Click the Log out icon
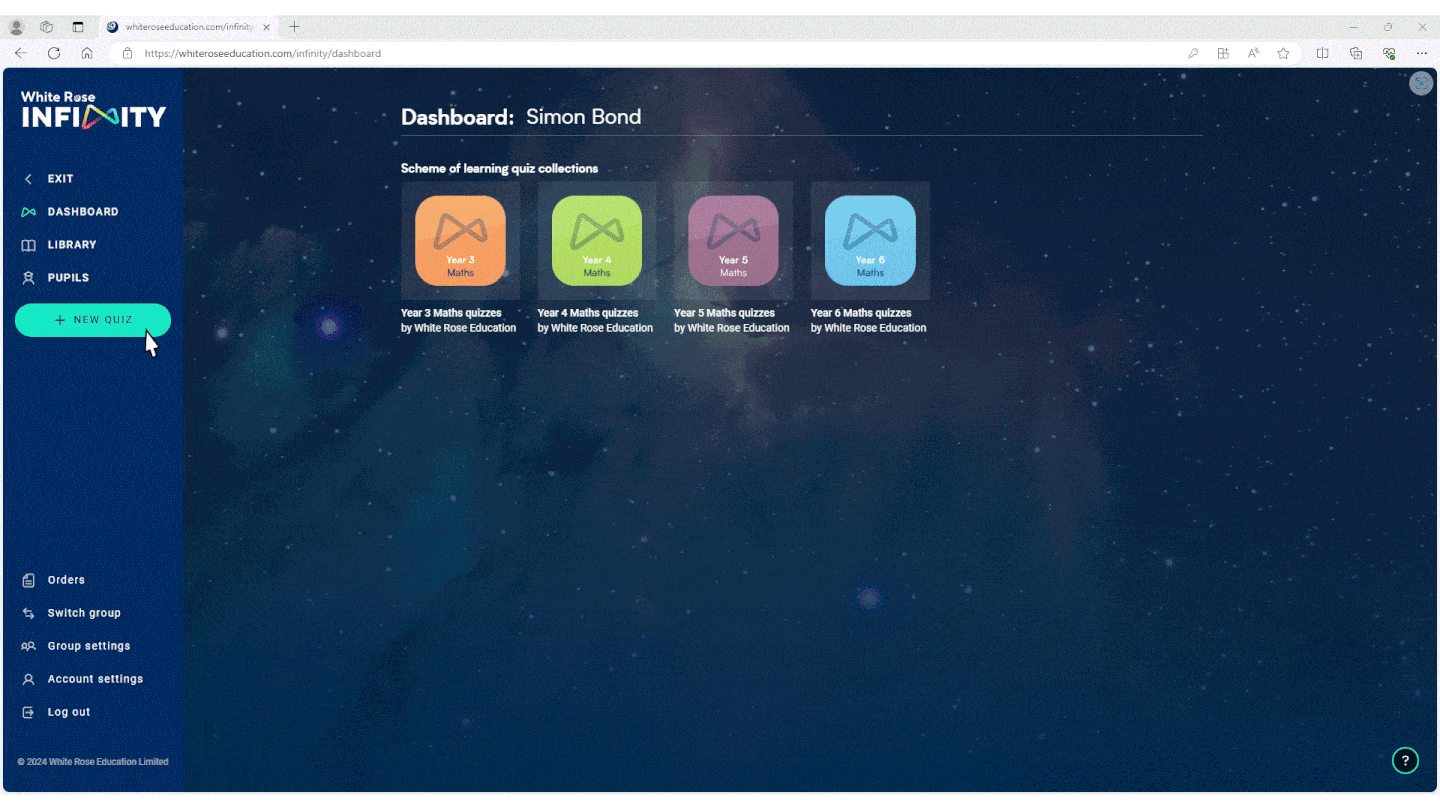 (28, 712)
